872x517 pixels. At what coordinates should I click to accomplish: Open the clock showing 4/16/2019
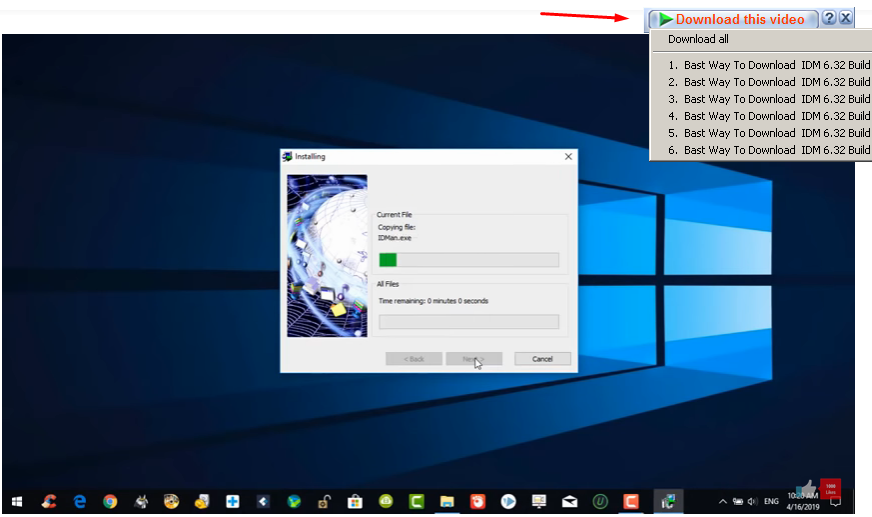tap(802, 501)
